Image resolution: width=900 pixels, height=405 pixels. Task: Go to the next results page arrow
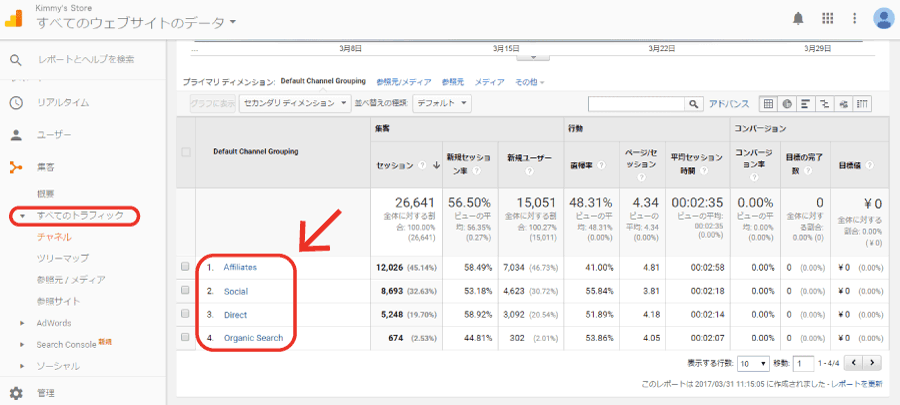click(872, 363)
